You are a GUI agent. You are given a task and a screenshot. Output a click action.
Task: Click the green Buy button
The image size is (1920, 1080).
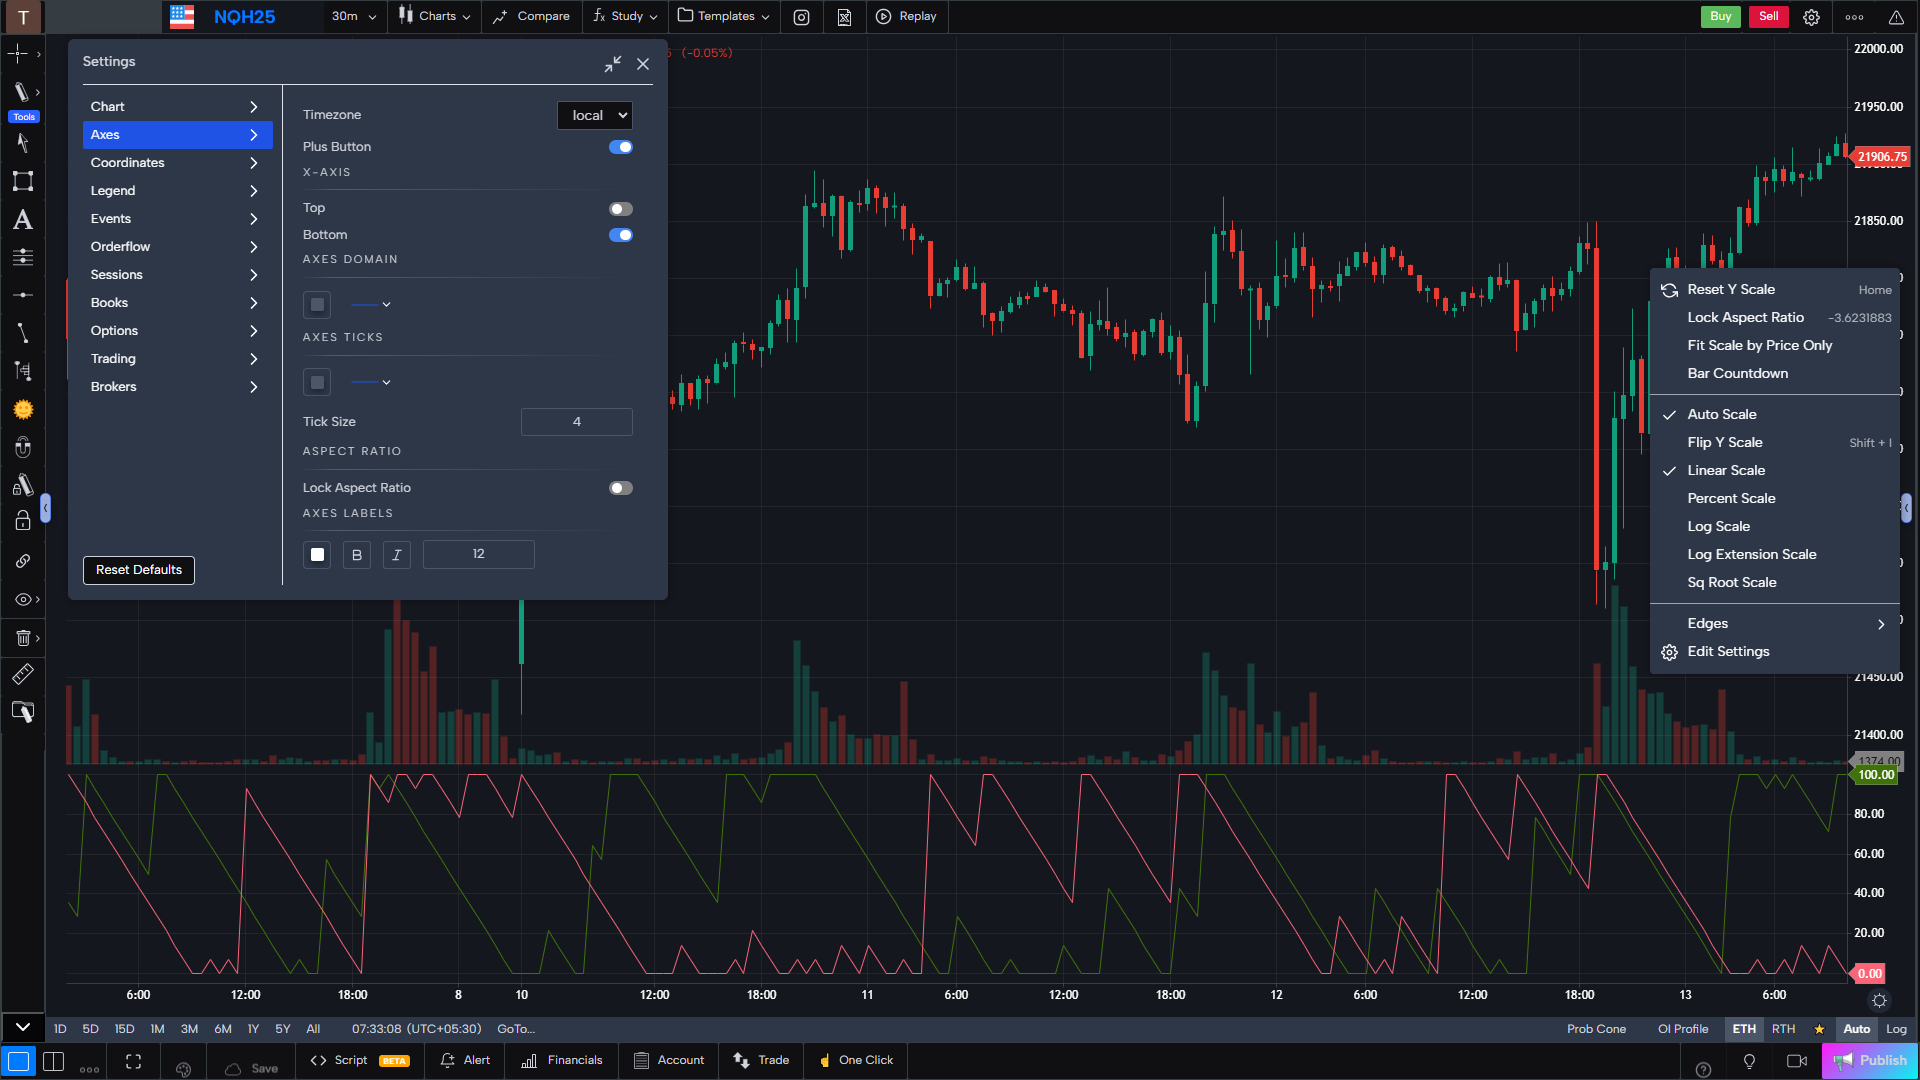pyautogui.click(x=1720, y=17)
